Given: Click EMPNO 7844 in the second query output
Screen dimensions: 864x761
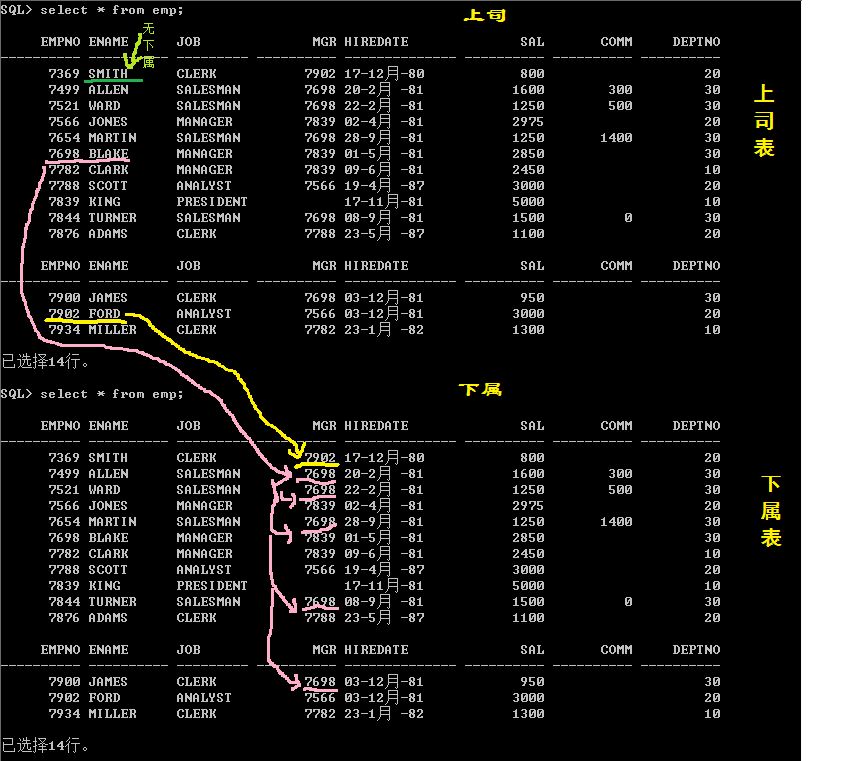Looking at the screenshot, I should [x=64, y=602].
